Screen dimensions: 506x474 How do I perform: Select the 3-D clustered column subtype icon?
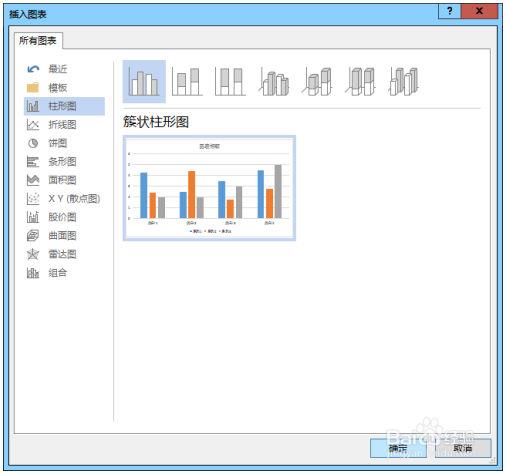click(x=274, y=82)
